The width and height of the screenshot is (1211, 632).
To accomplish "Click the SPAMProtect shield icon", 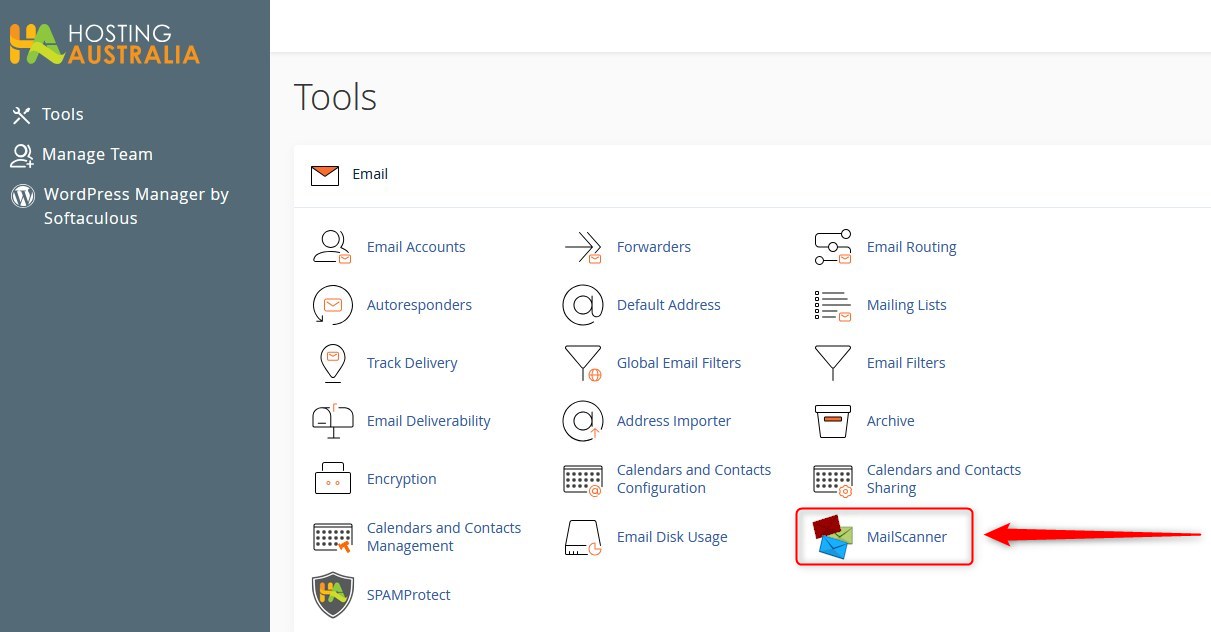I will 332,595.
